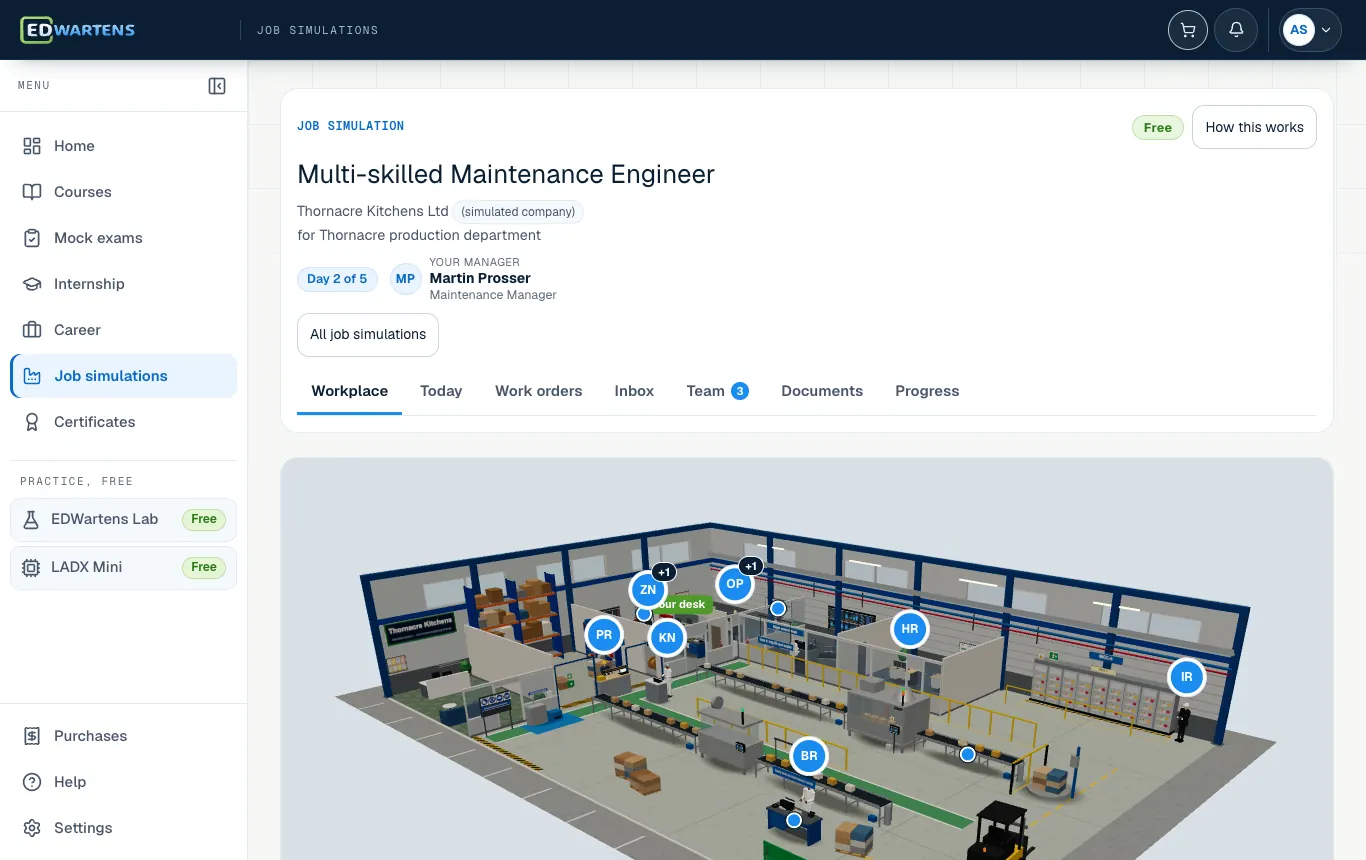The width and height of the screenshot is (1366, 860).
Task: Click the Career briefcase icon
Action: tap(32, 330)
